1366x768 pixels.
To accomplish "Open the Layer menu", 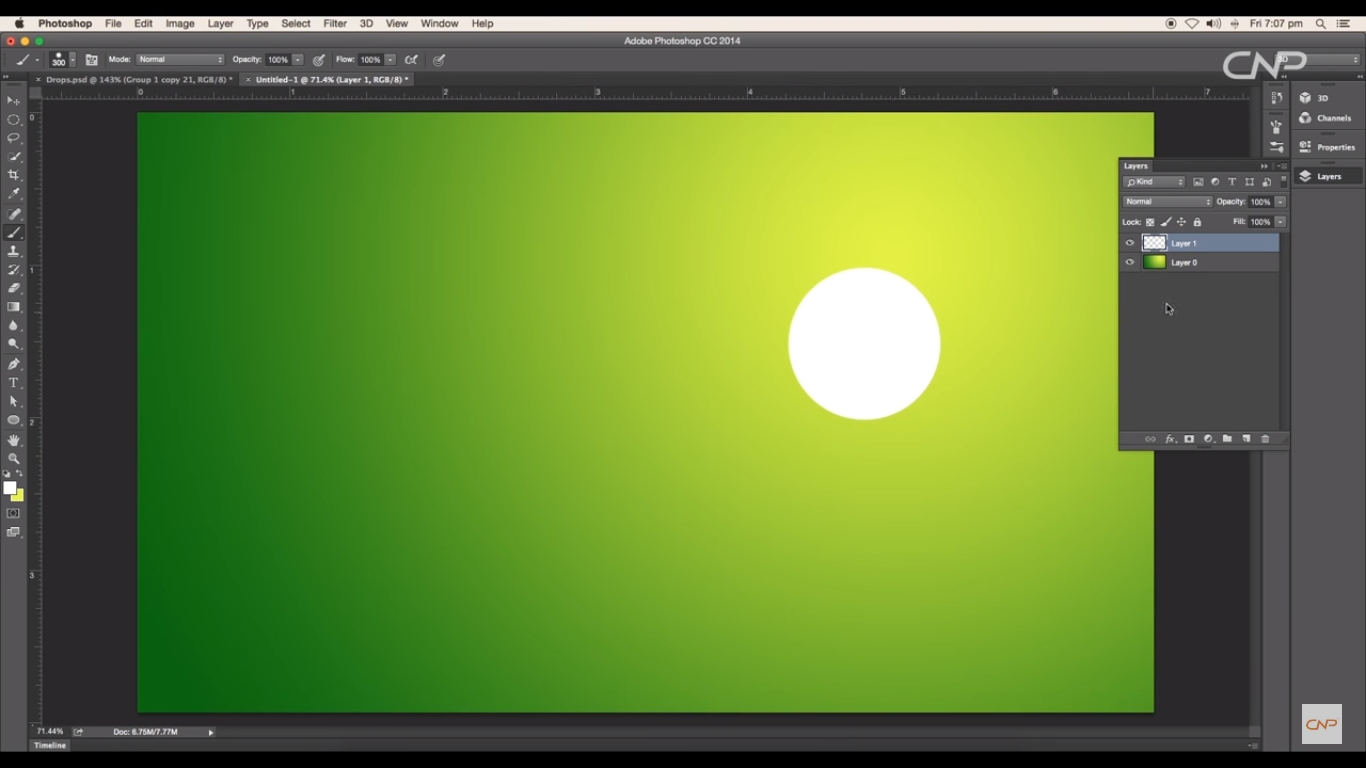I will [x=220, y=23].
